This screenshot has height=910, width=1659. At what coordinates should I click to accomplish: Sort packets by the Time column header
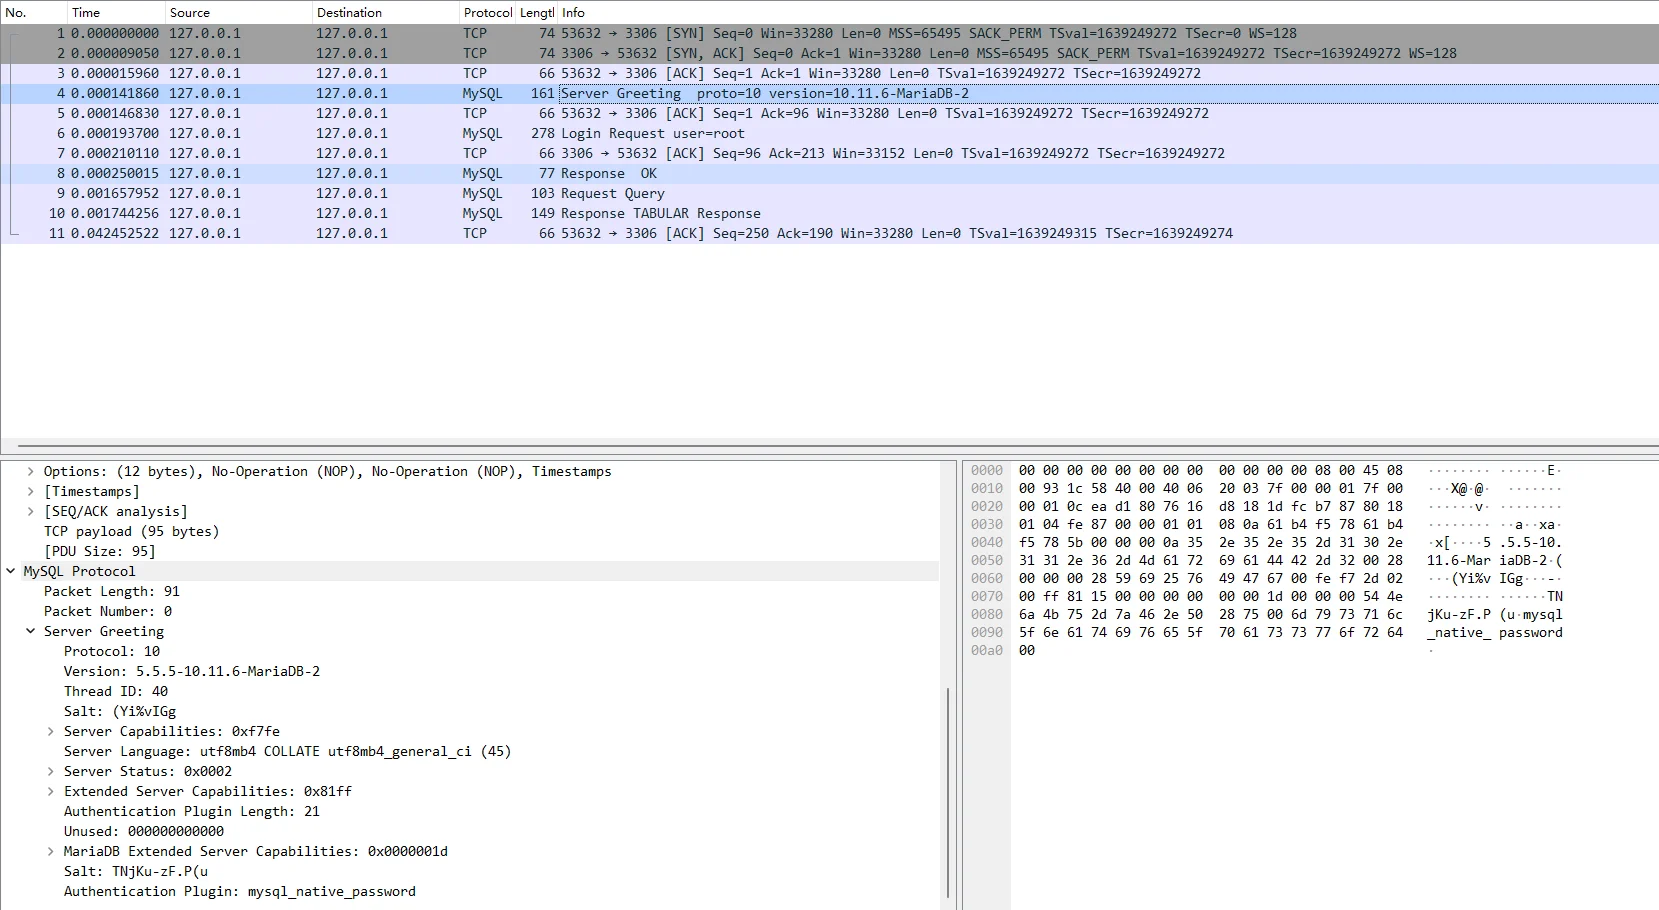click(x=86, y=13)
